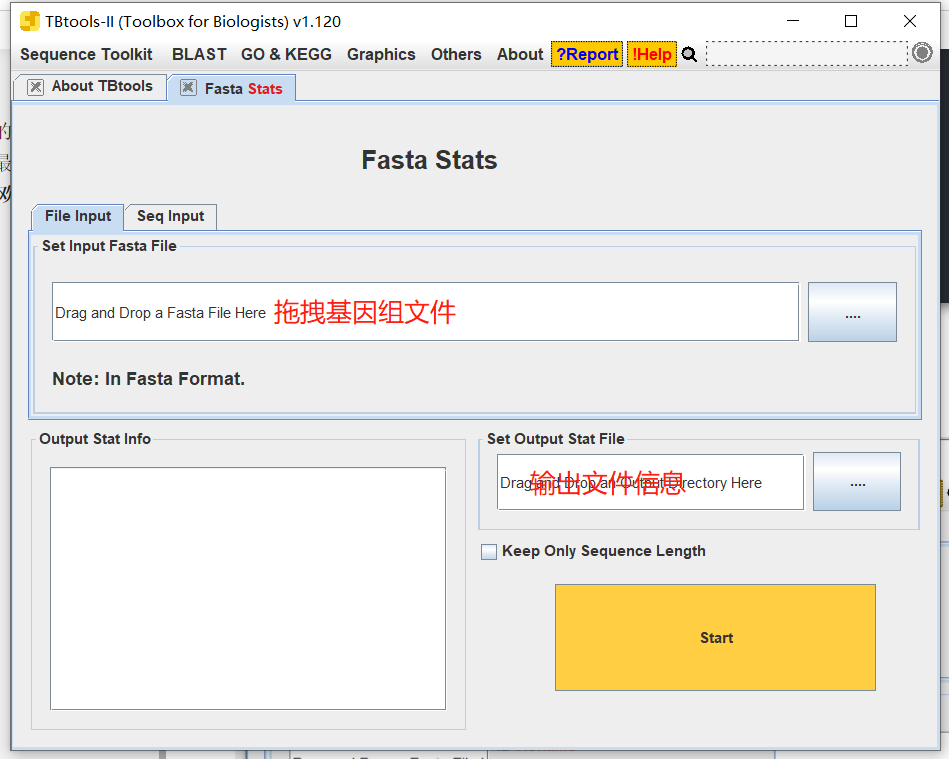Open the Sequence Toolkit menu
The image size is (949, 759).
click(86, 54)
